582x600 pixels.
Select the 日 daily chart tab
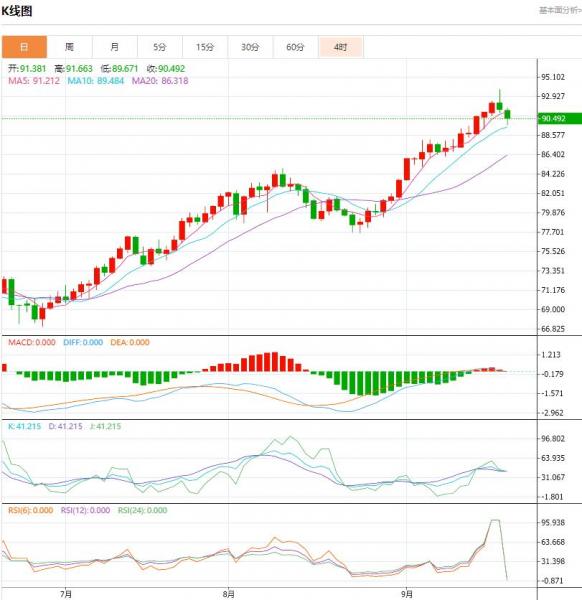(24, 47)
